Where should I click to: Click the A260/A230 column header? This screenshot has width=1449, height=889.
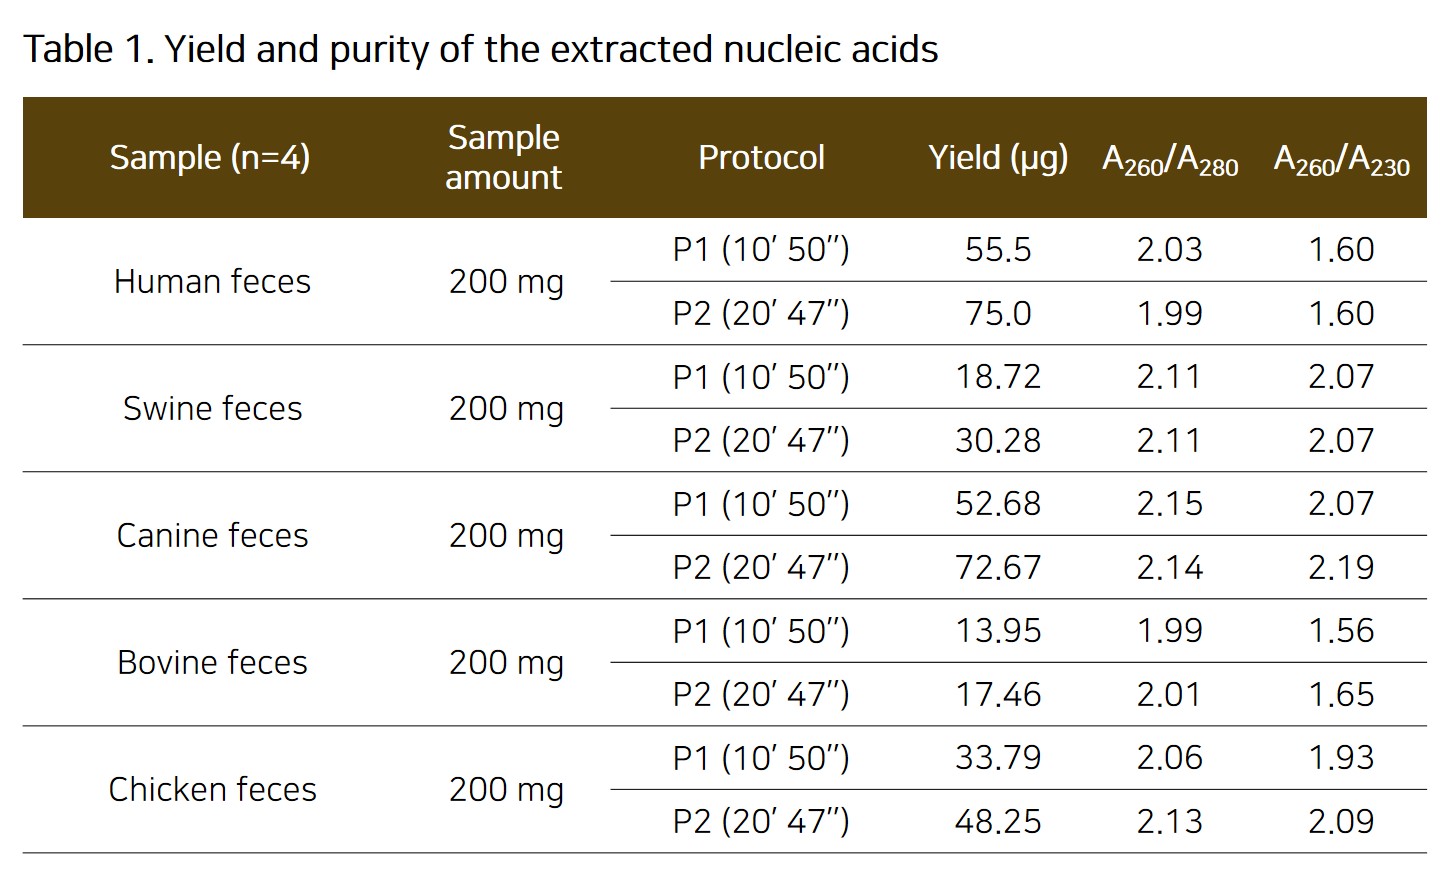coord(1341,159)
